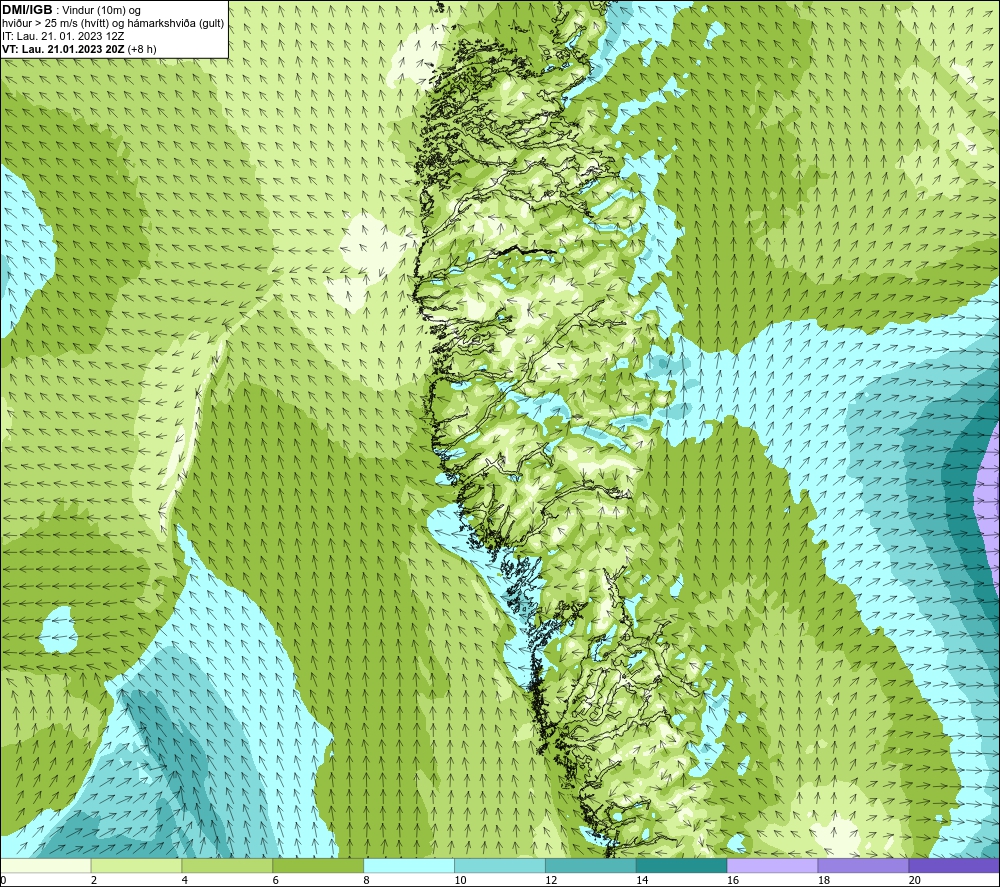This screenshot has width=1000, height=887.
Task: Click the 2–4 m/s light green legend swatch
Action: coord(136,865)
